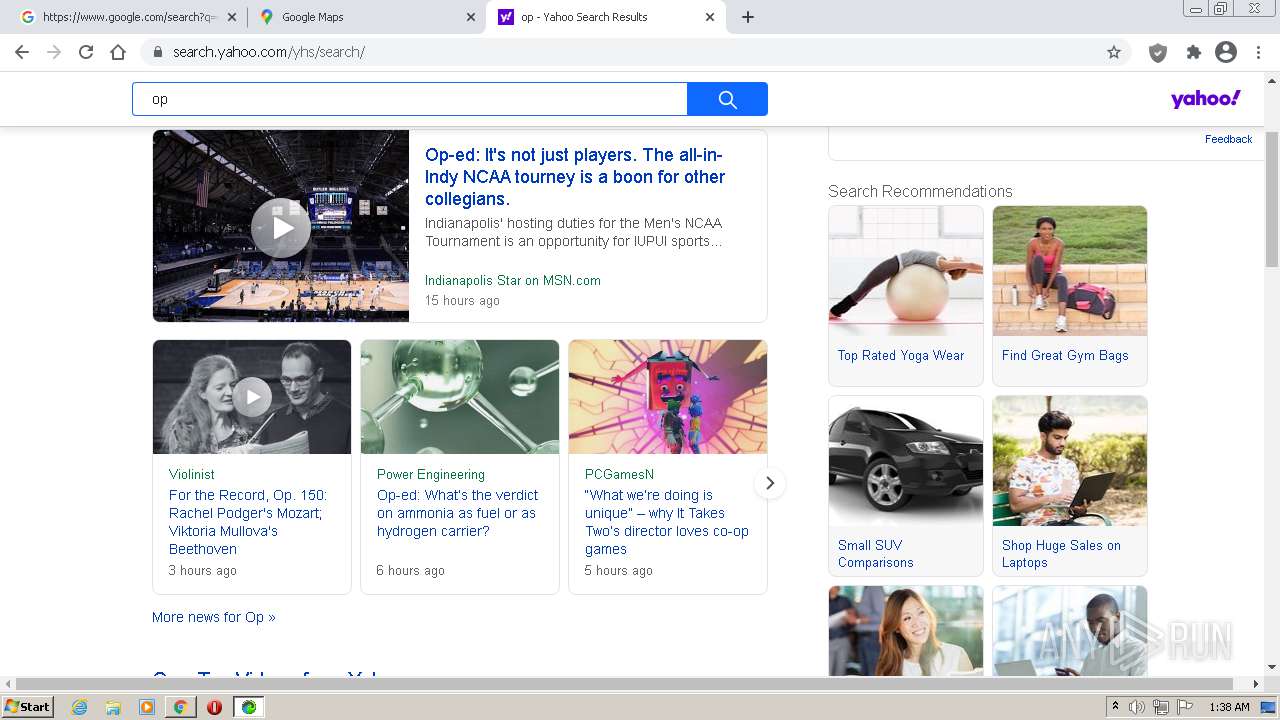The height and width of the screenshot is (720, 1280).
Task: Close the Yahoo Search Results tab
Action: coord(710,17)
